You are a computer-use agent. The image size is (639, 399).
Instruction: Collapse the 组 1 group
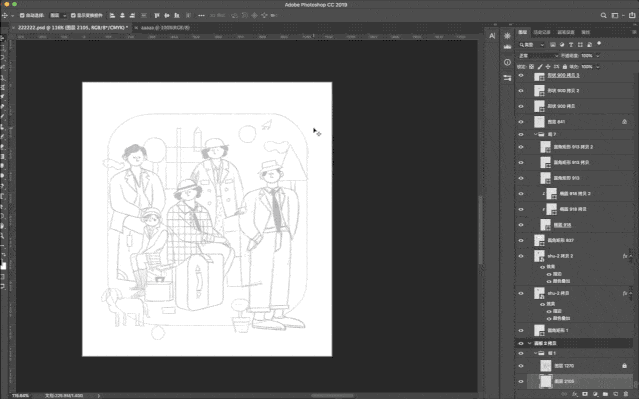pyautogui.click(x=535, y=353)
